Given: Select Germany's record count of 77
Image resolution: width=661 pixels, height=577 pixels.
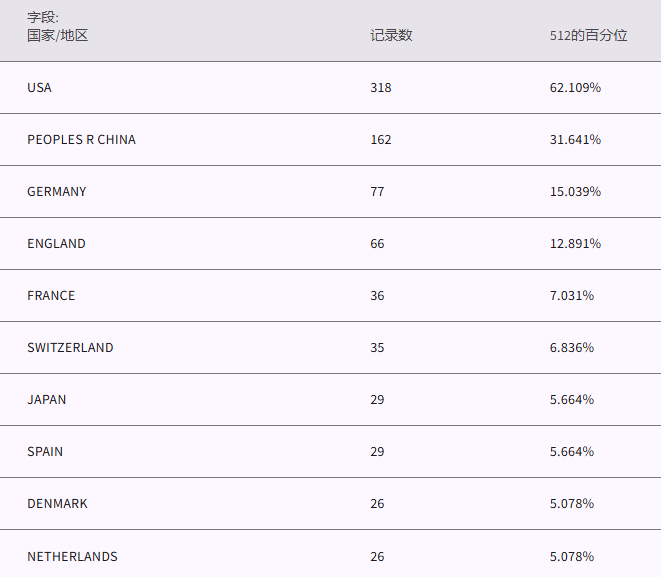Looking at the screenshot, I should pos(377,192).
